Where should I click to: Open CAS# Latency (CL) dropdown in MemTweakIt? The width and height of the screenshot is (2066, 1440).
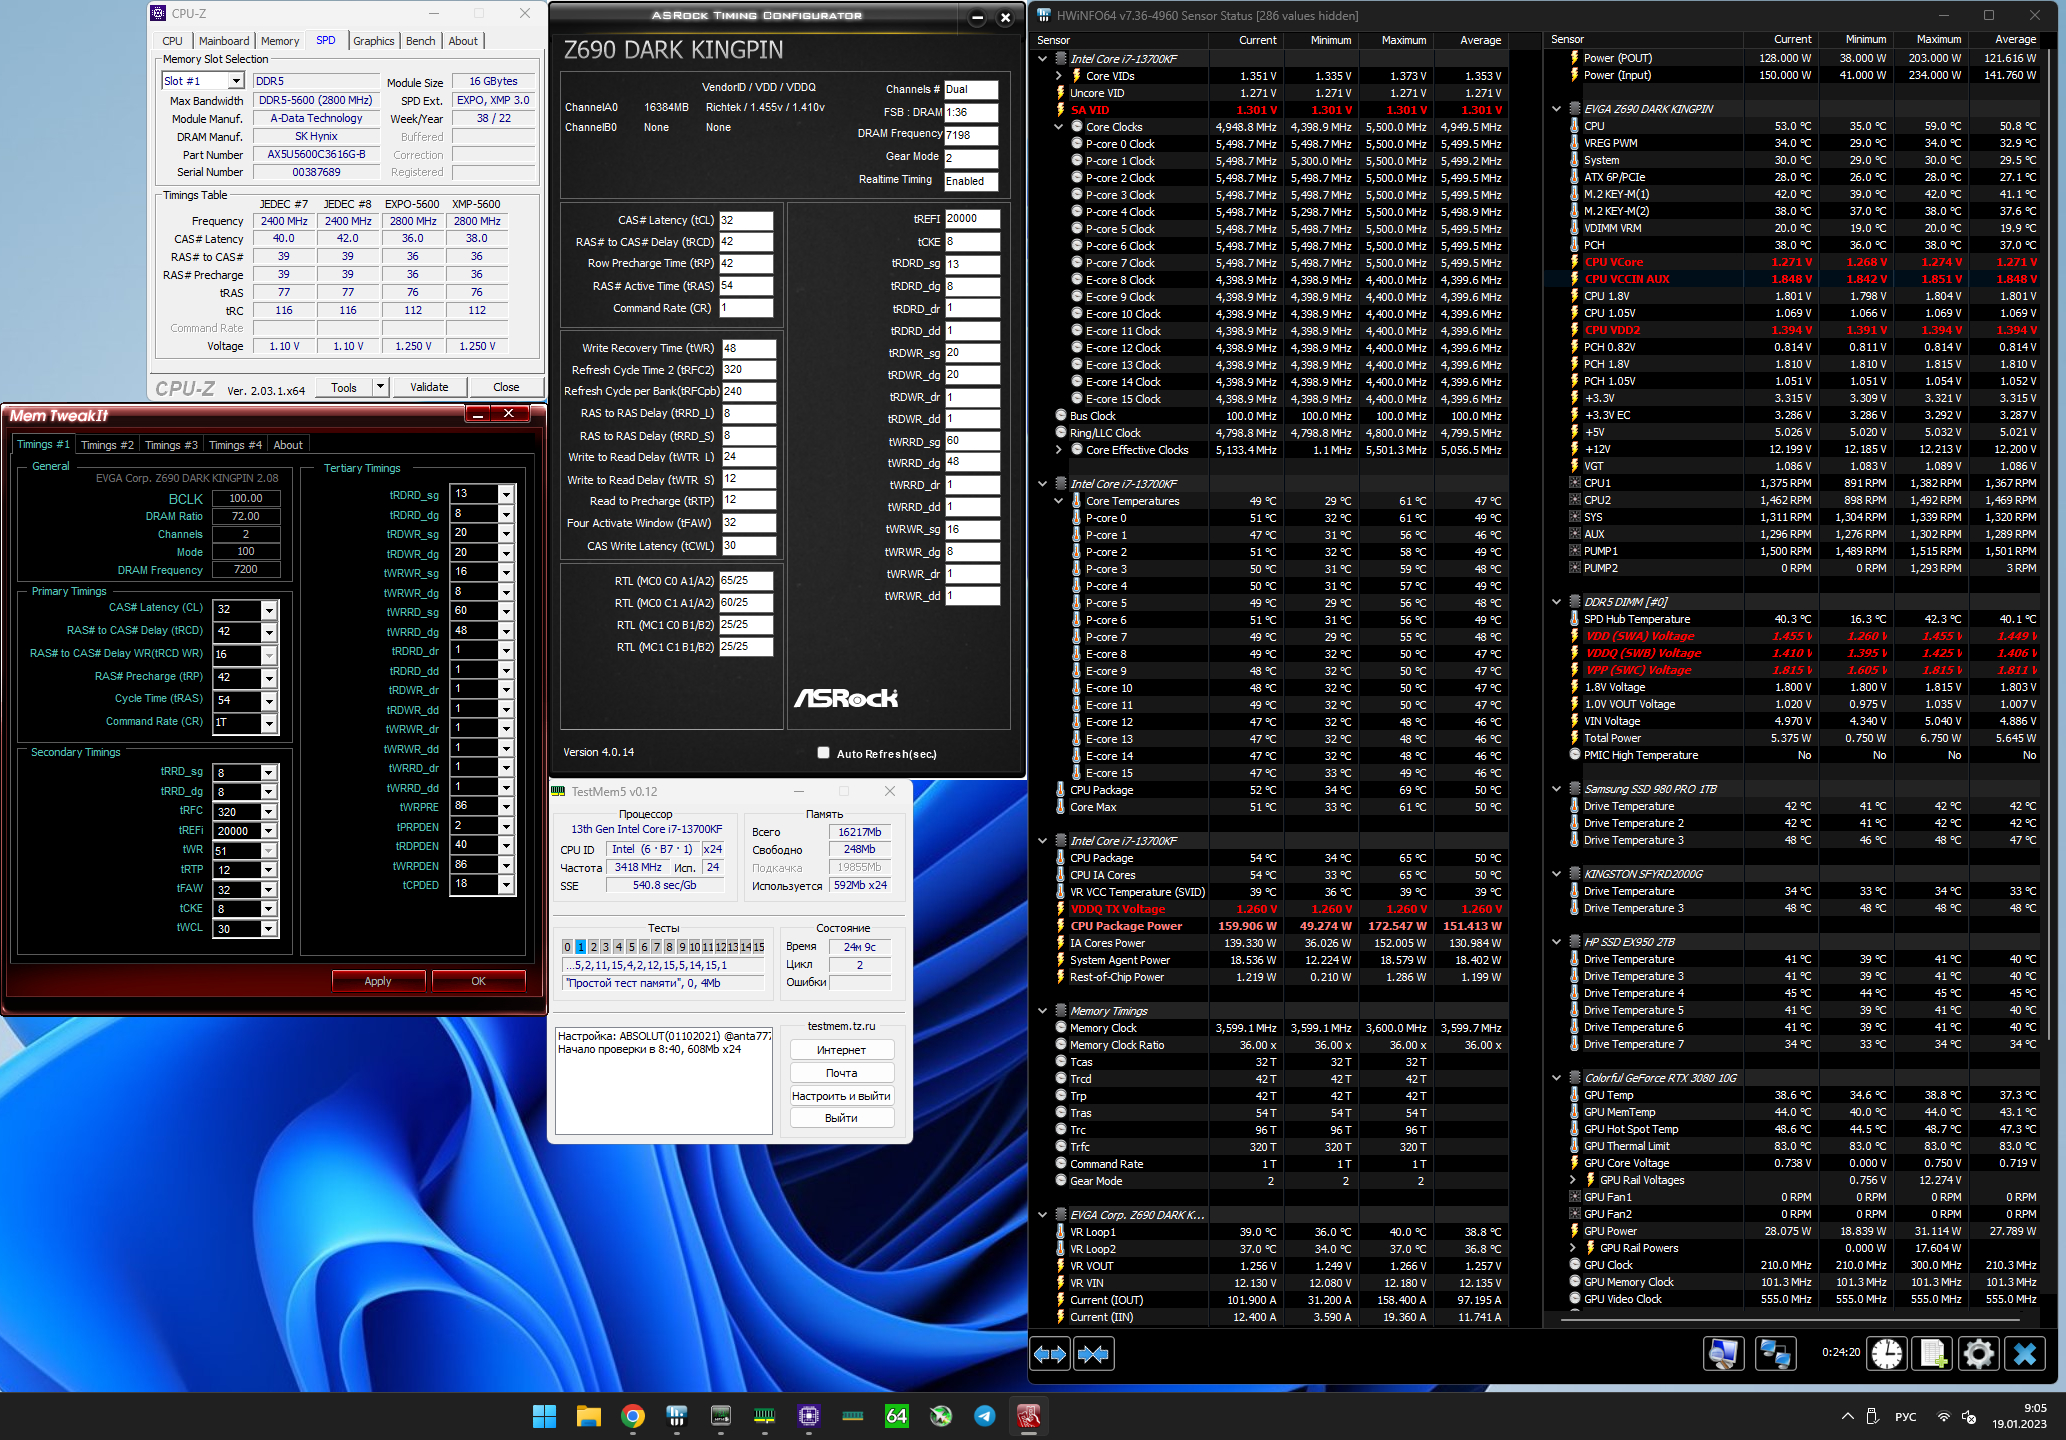point(269,609)
